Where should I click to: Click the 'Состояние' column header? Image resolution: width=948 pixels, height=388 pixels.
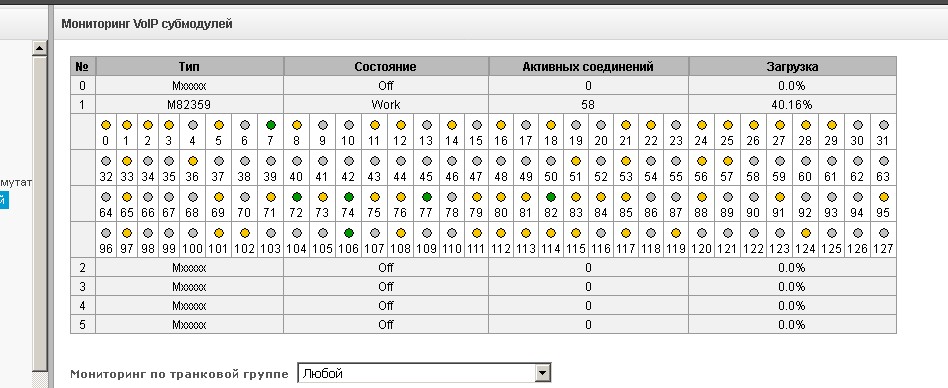coord(386,66)
